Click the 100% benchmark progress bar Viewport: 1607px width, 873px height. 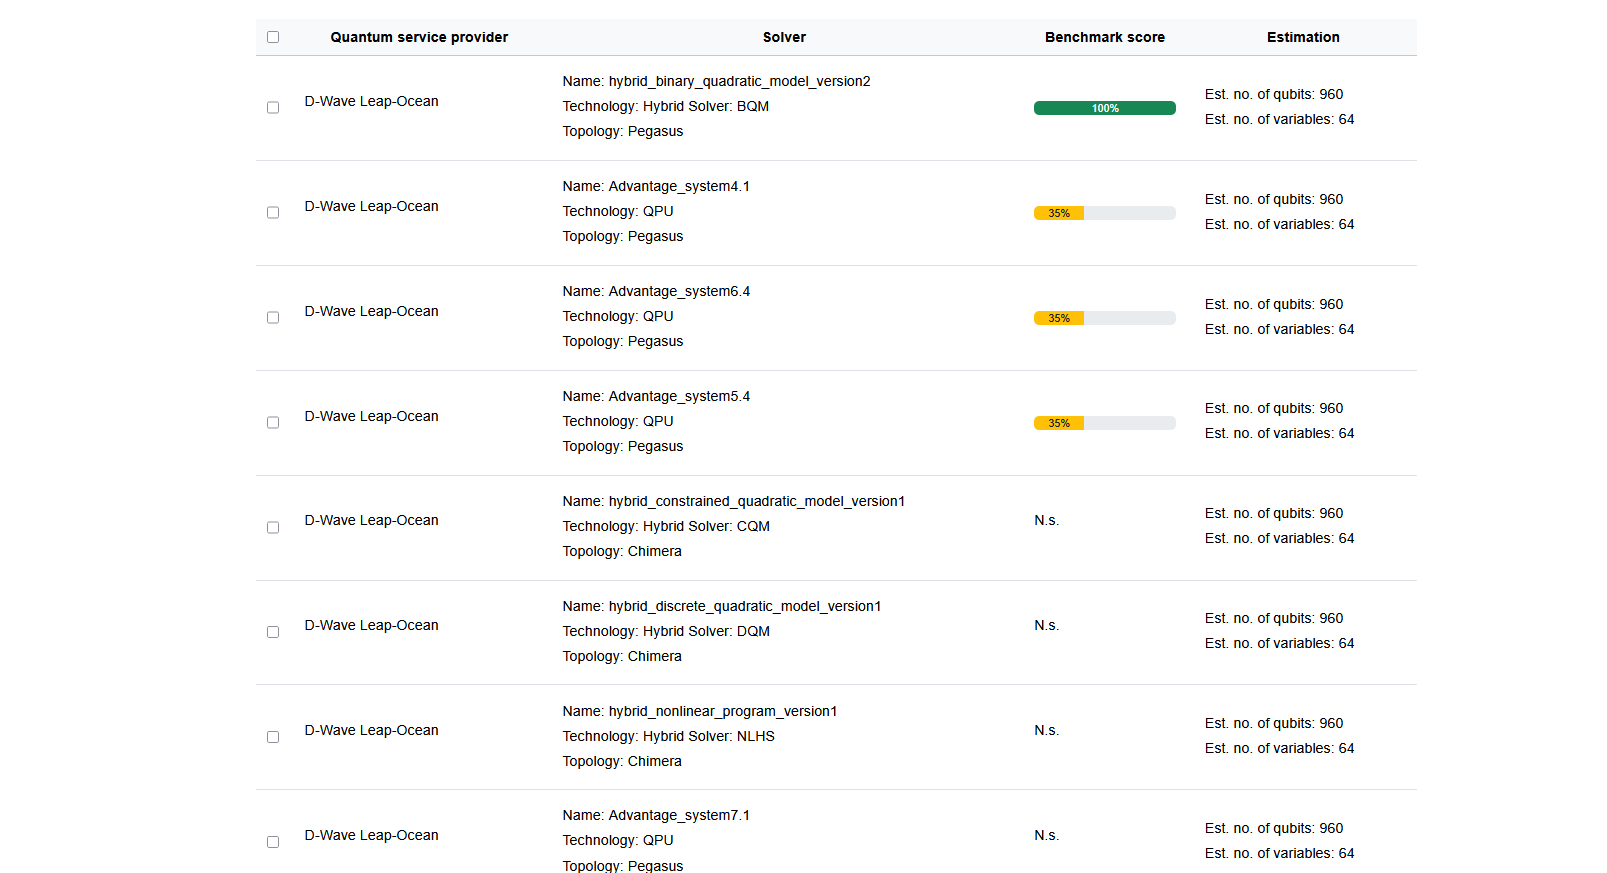[x=1104, y=108]
